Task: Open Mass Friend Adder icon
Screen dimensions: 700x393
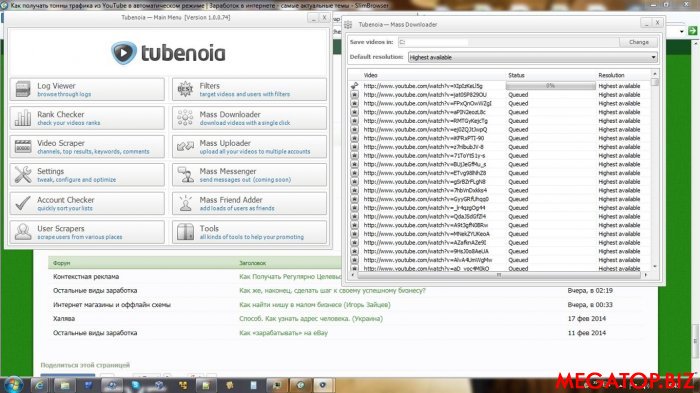Action: pos(185,203)
